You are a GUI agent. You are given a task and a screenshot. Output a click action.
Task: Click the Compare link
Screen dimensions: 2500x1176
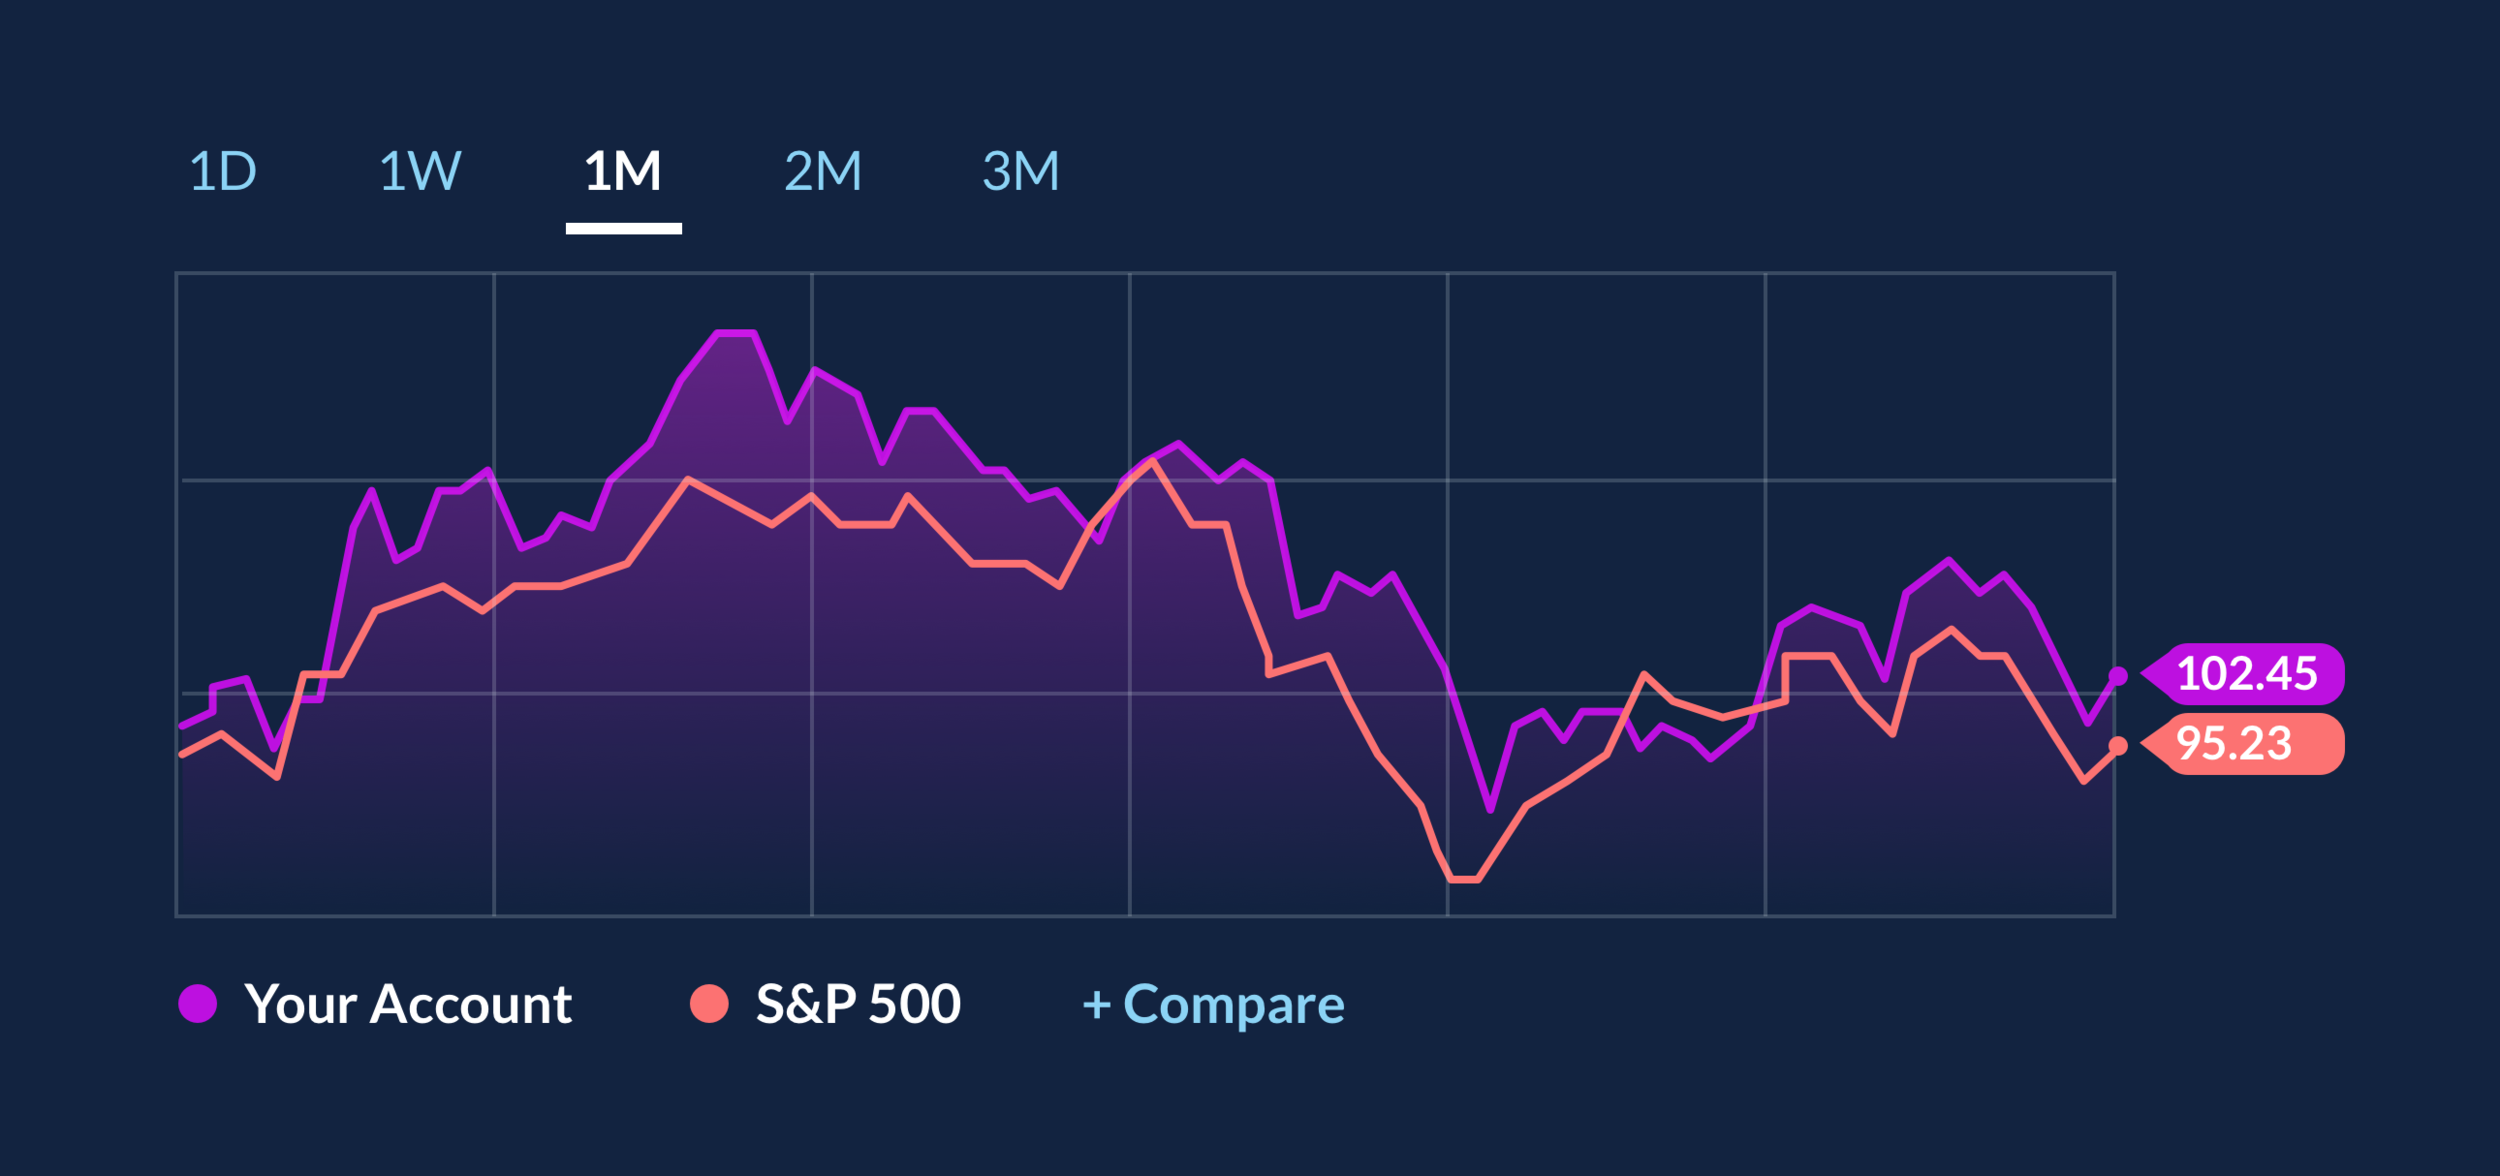tap(1233, 1004)
